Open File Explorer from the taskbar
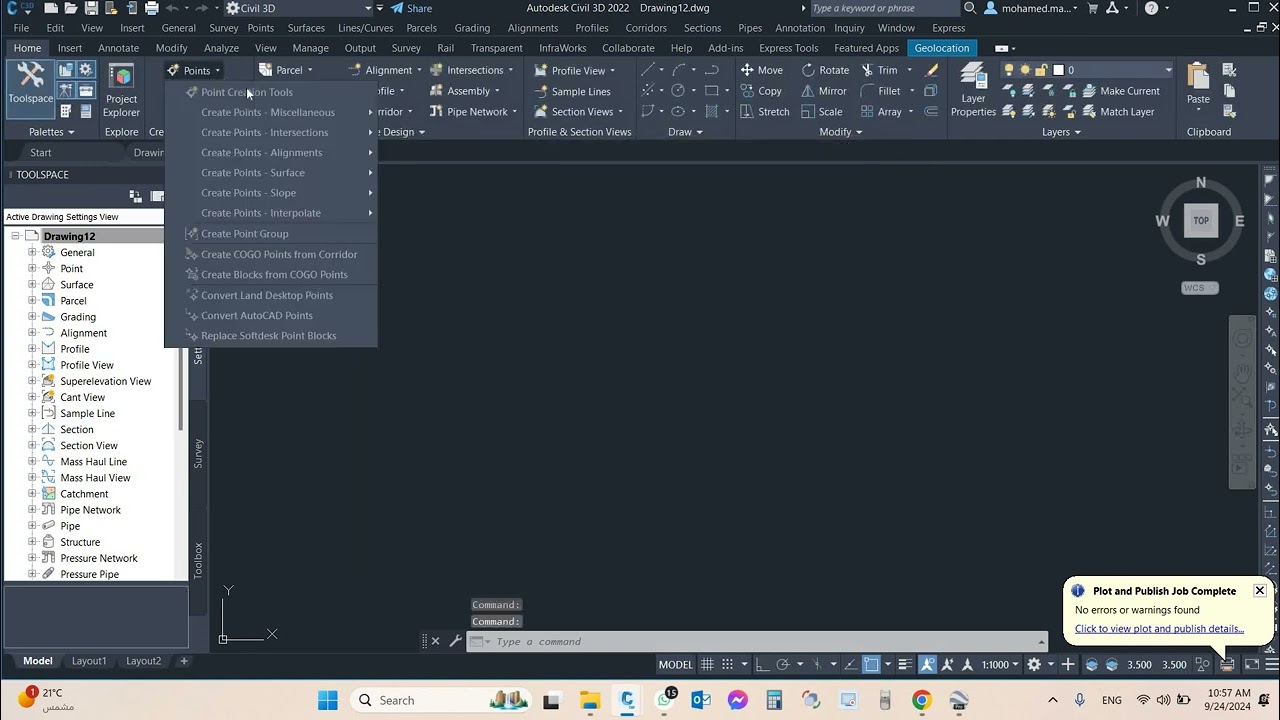 [x=590, y=700]
